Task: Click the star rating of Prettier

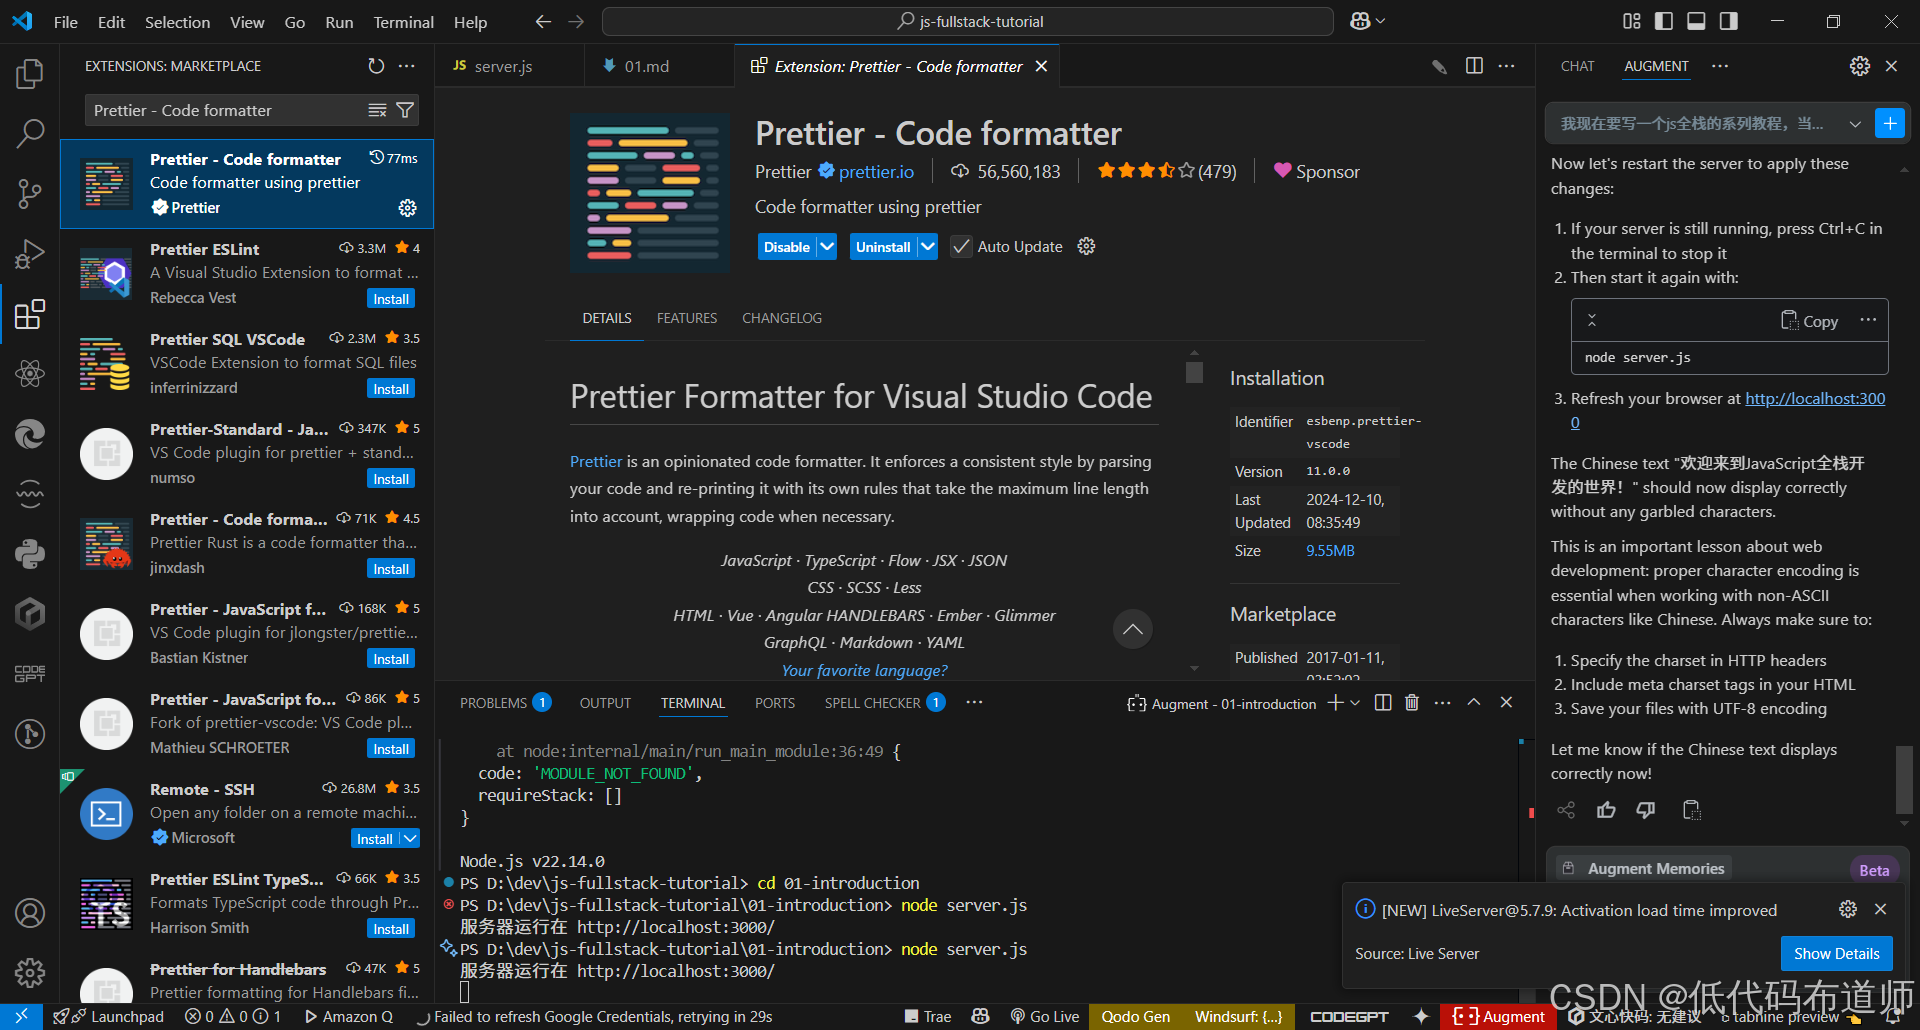Action: (x=1166, y=172)
